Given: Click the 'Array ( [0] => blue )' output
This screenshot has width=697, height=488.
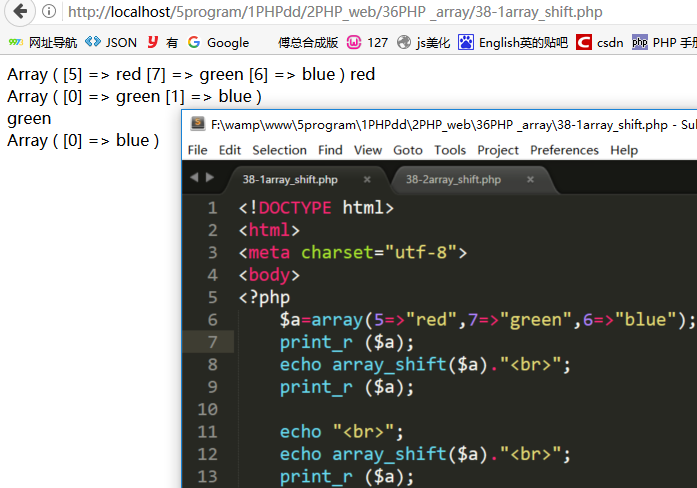Looking at the screenshot, I should (x=83, y=140).
